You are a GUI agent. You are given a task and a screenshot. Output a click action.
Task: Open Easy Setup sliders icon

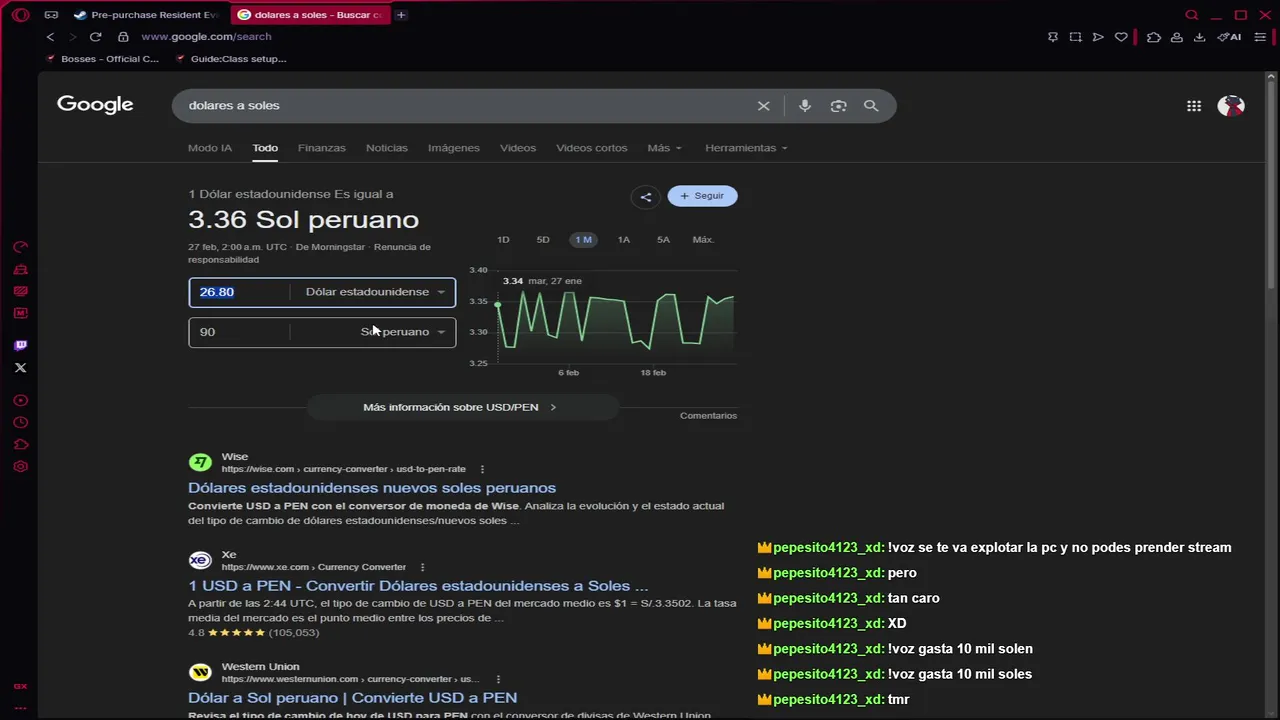pos(1260,37)
